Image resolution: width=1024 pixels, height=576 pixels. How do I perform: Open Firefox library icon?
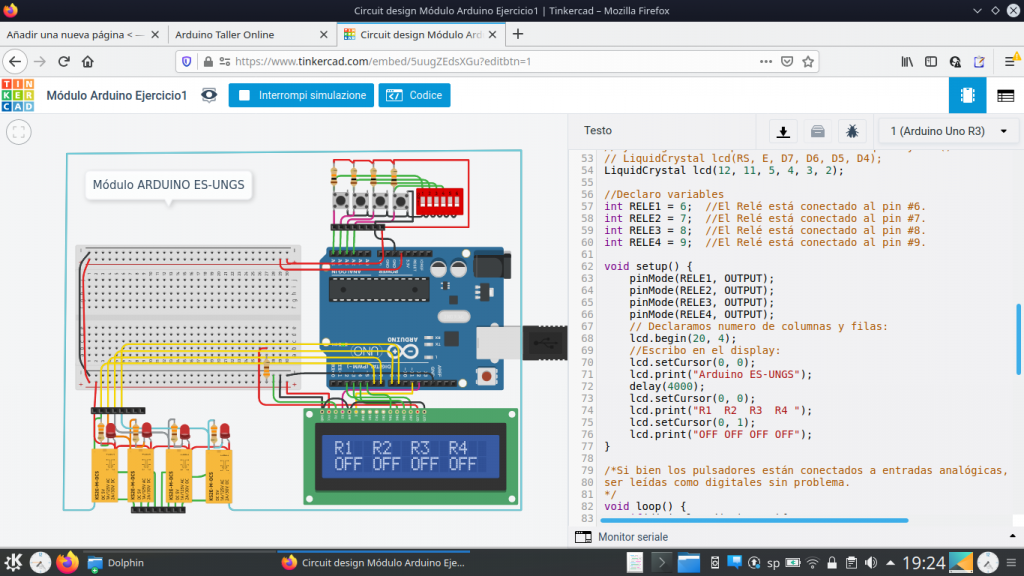point(907,61)
